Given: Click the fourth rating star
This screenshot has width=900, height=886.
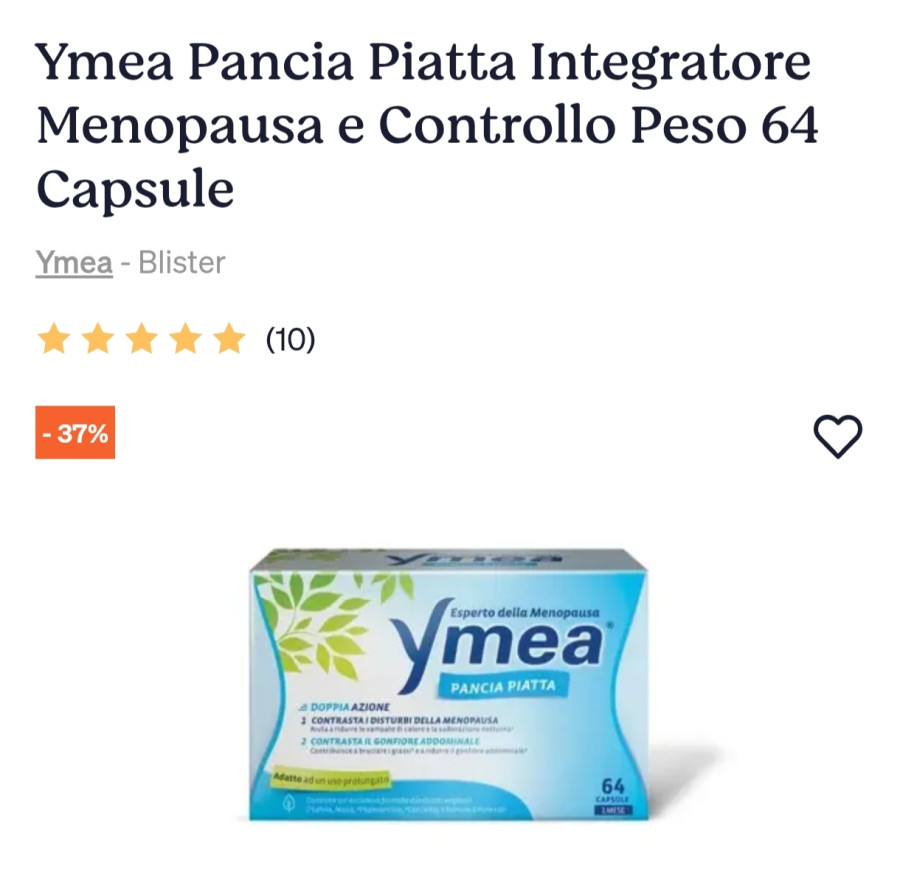Looking at the screenshot, I should pos(186,338).
